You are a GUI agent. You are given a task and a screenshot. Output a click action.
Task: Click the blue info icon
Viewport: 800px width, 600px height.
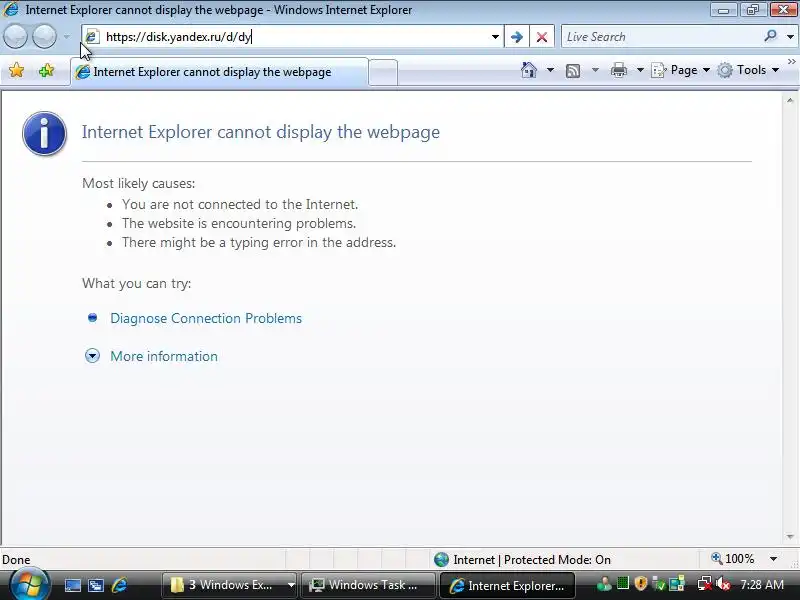[44, 133]
